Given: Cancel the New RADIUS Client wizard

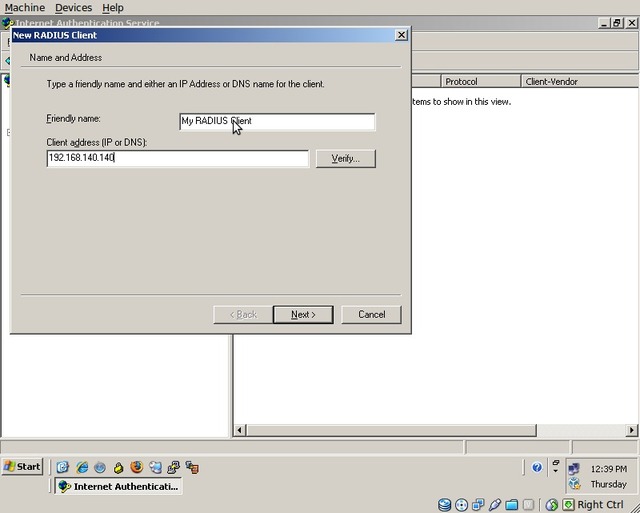Looking at the screenshot, I should (371, 314).
